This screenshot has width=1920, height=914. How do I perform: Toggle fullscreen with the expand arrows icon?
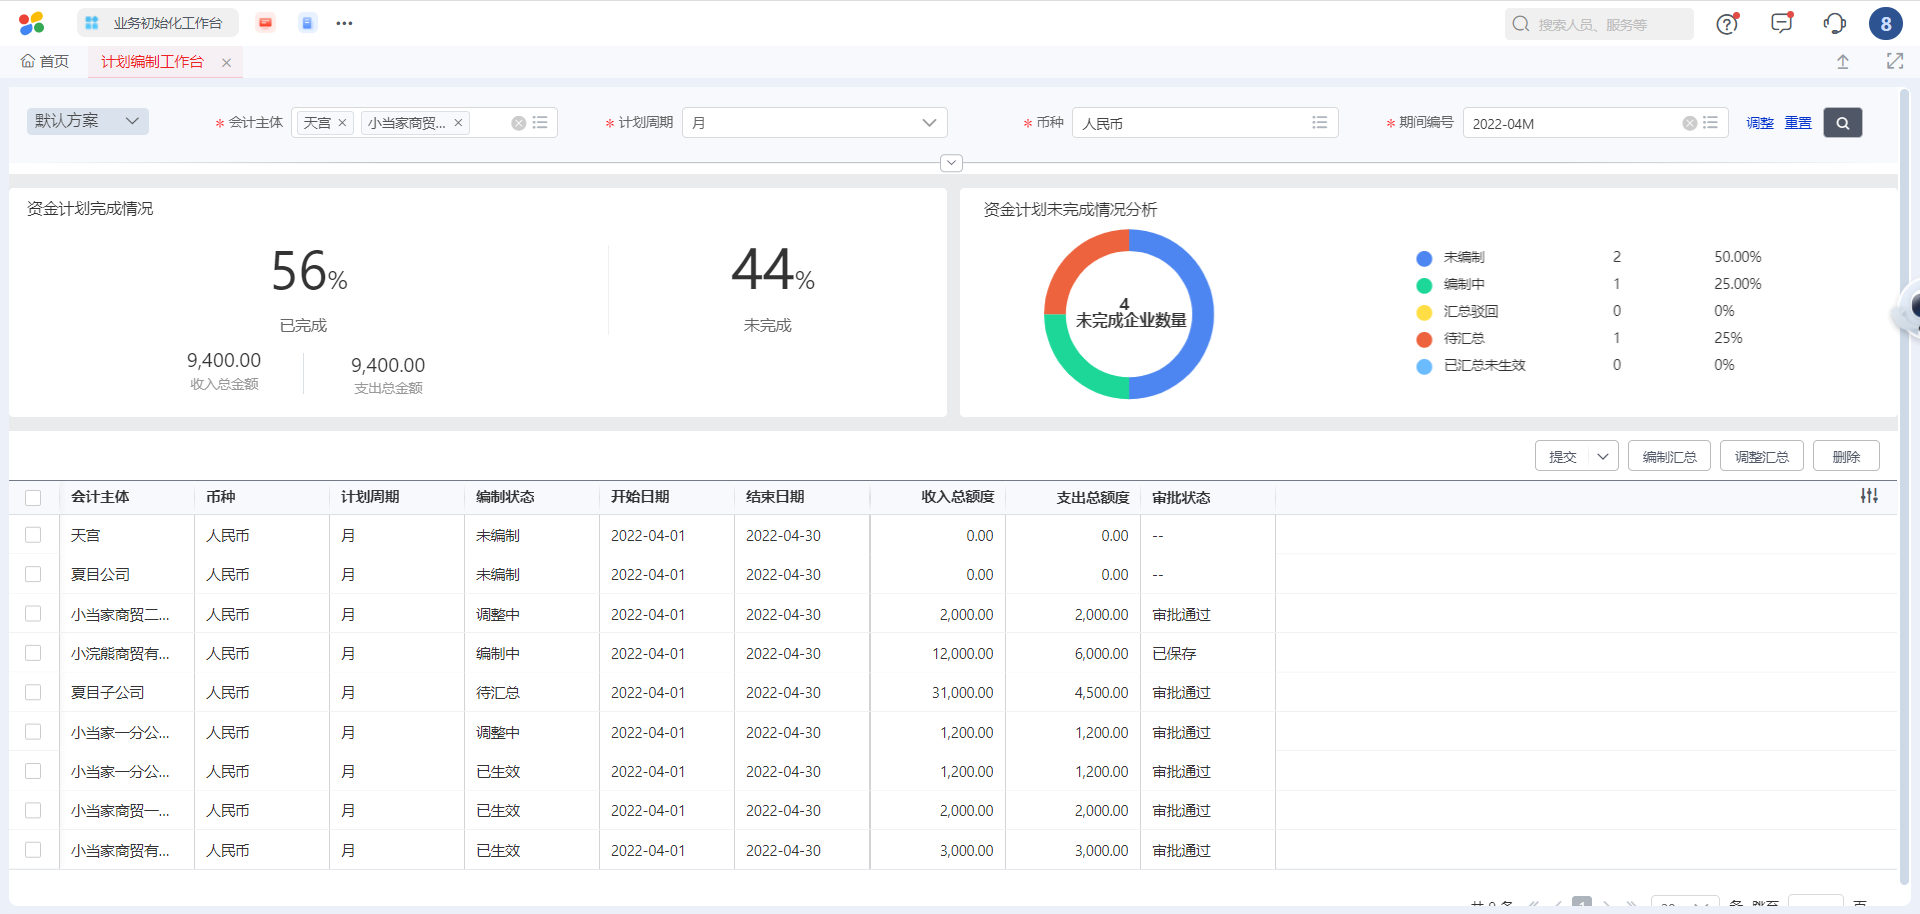(x=1895, y=61)
